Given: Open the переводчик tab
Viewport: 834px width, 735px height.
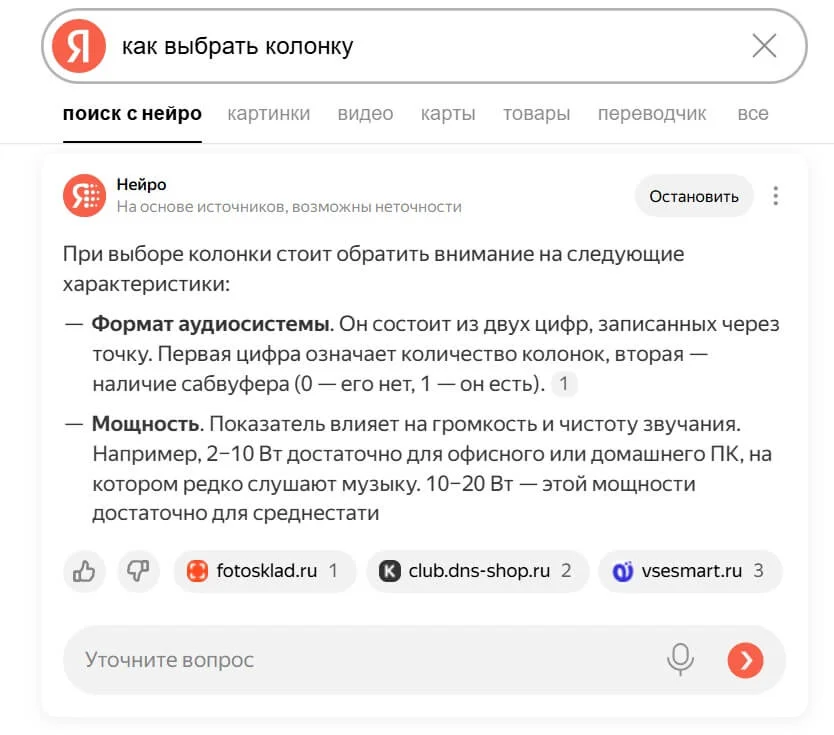Looking at the screenshot, I should point(652,113).
